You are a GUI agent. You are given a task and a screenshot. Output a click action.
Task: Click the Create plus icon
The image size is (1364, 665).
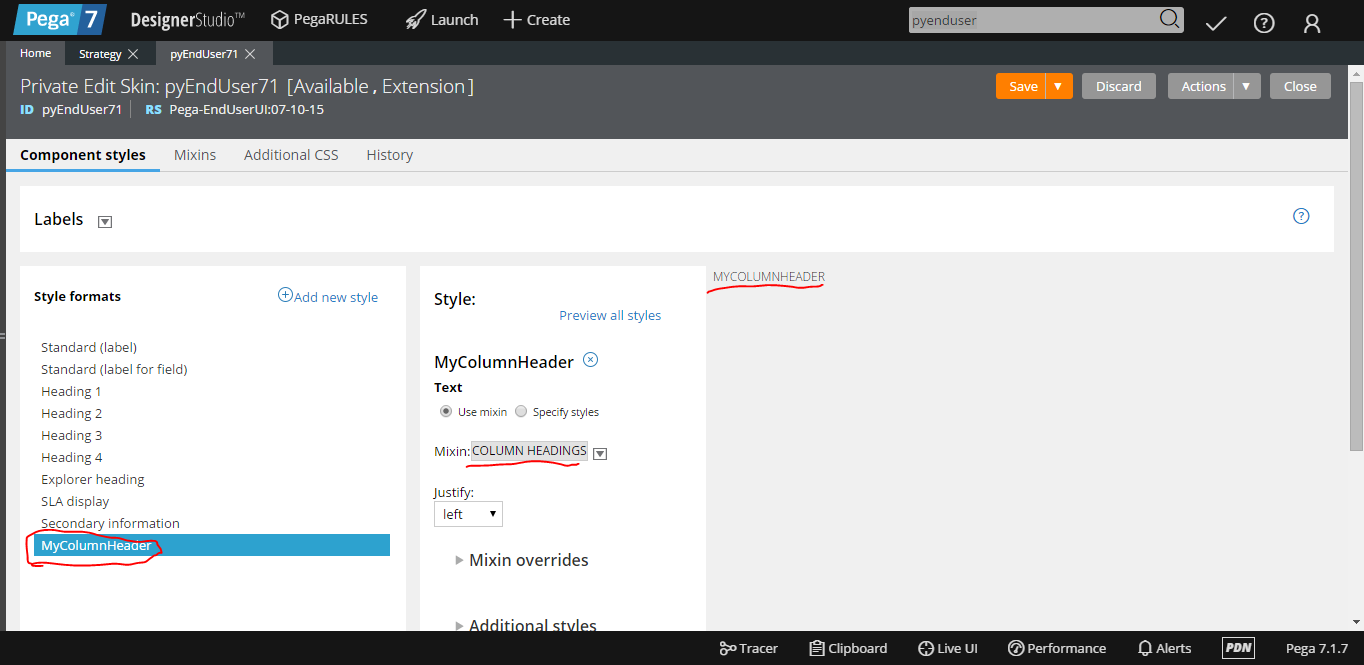(x=512, y=20)
